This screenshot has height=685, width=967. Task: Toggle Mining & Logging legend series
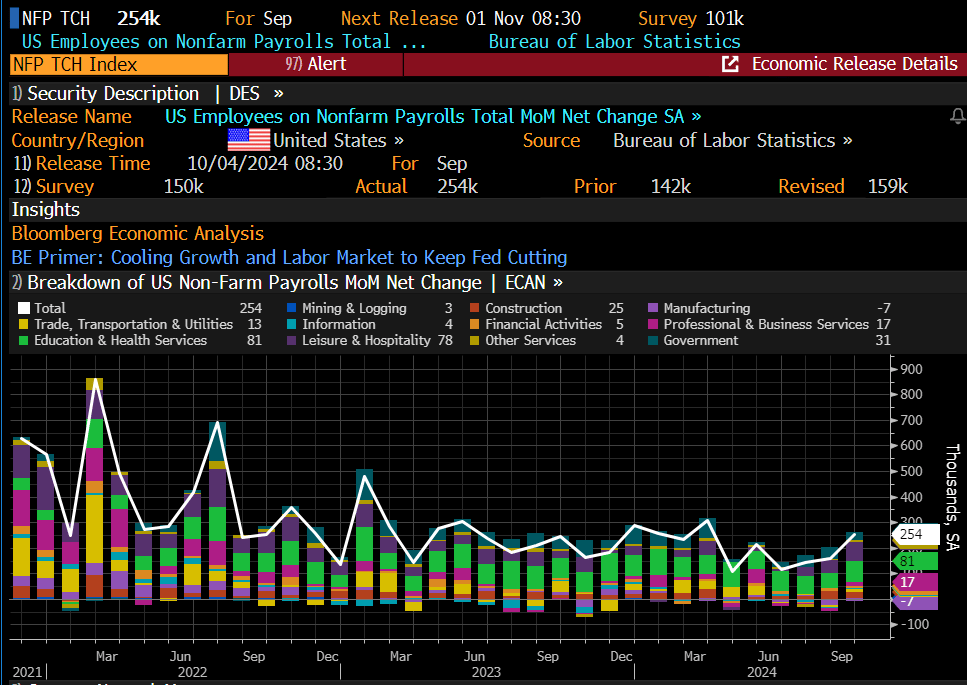point(291,308)
